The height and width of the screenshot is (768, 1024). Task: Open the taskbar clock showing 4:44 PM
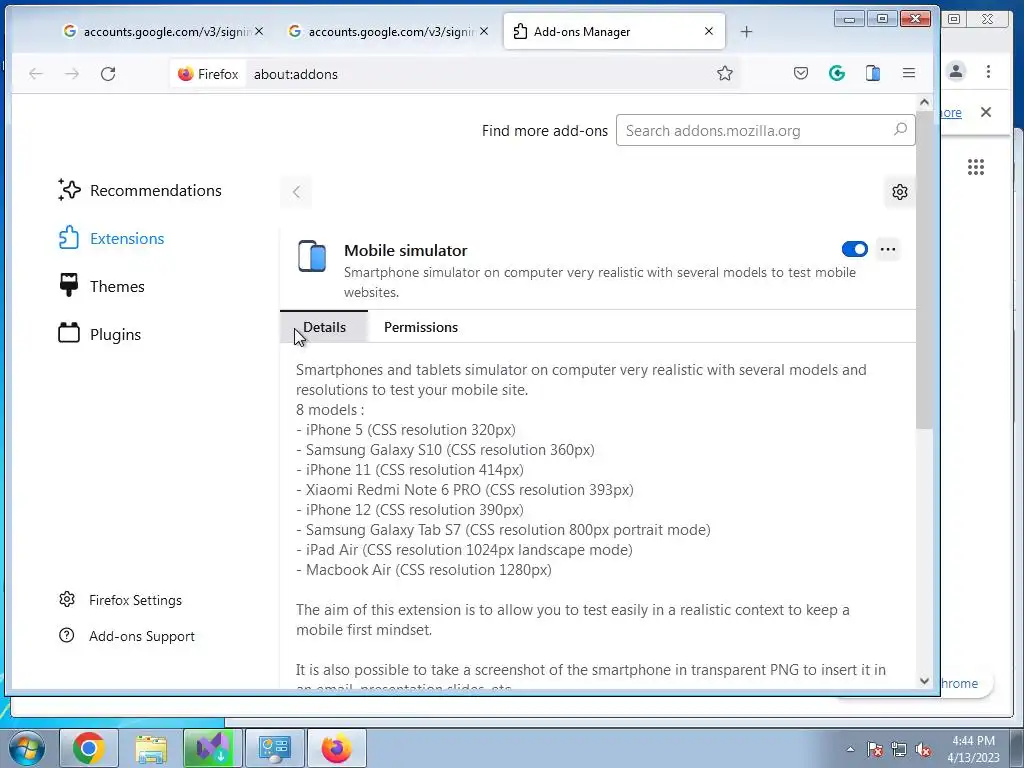point(973,749)
